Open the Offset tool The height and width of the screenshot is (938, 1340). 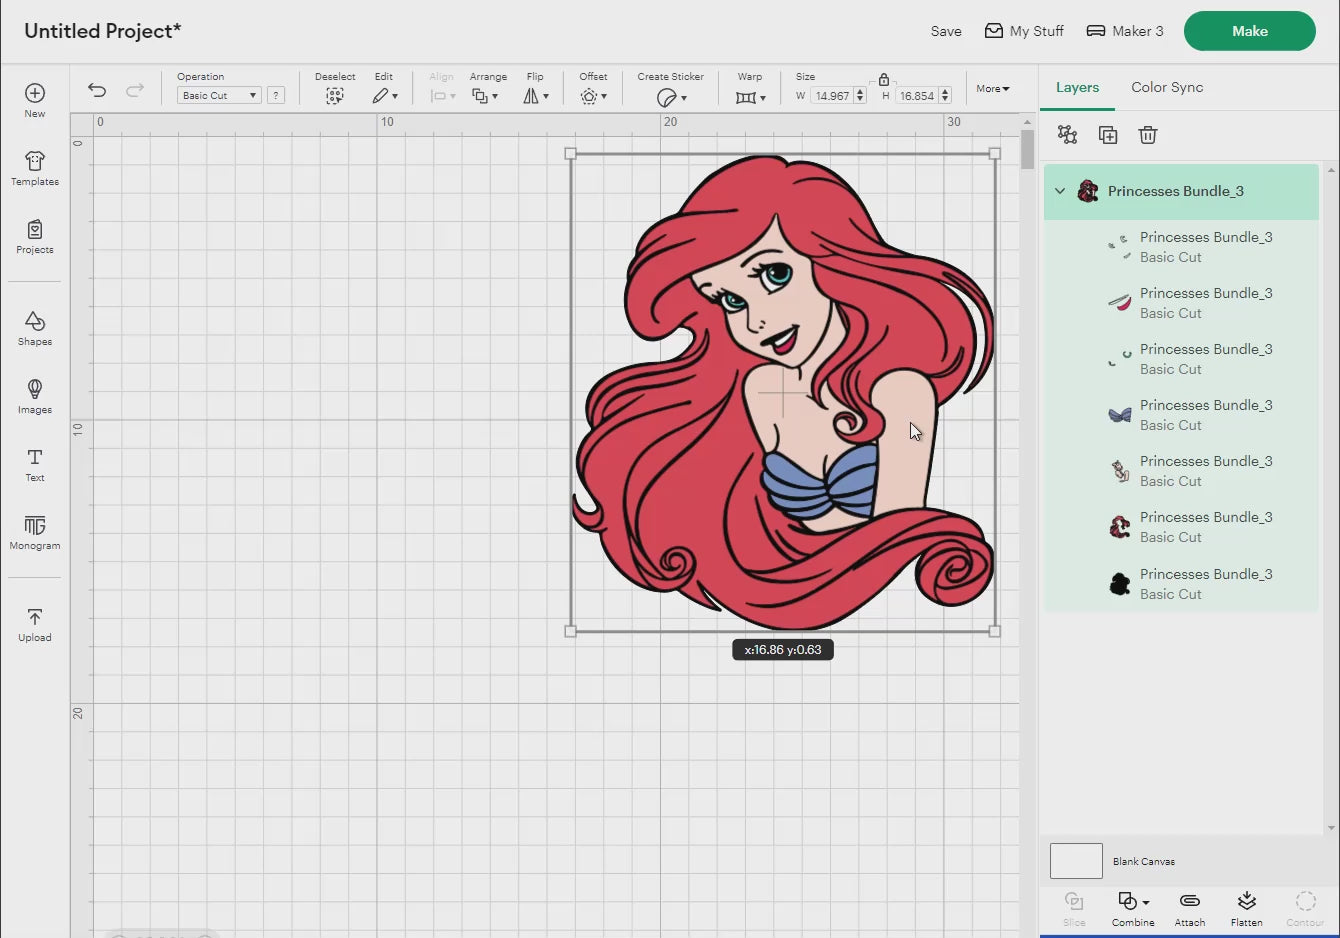pyautogui.click(x=593, y=96)
